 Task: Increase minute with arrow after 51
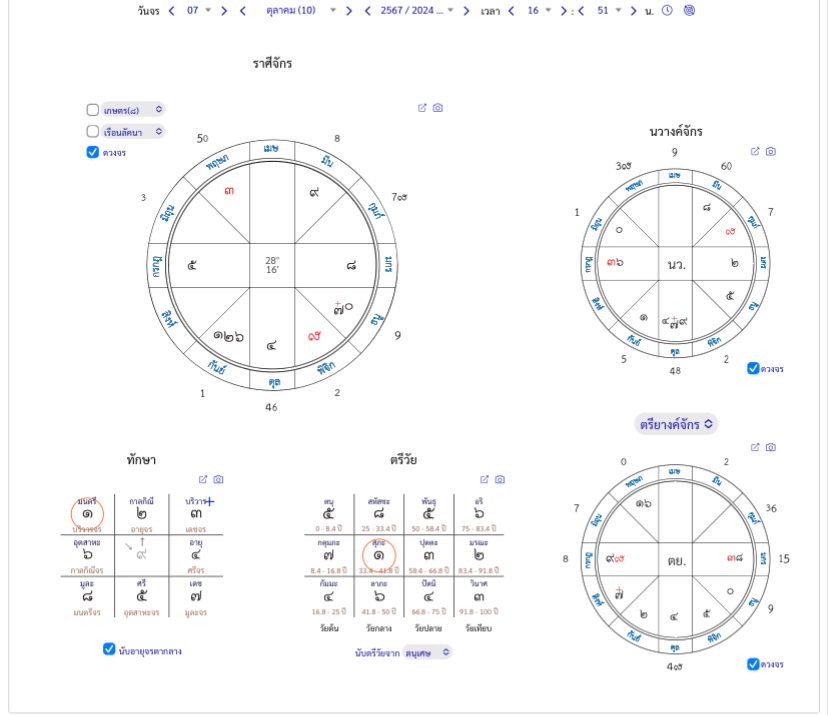(633, 11)
